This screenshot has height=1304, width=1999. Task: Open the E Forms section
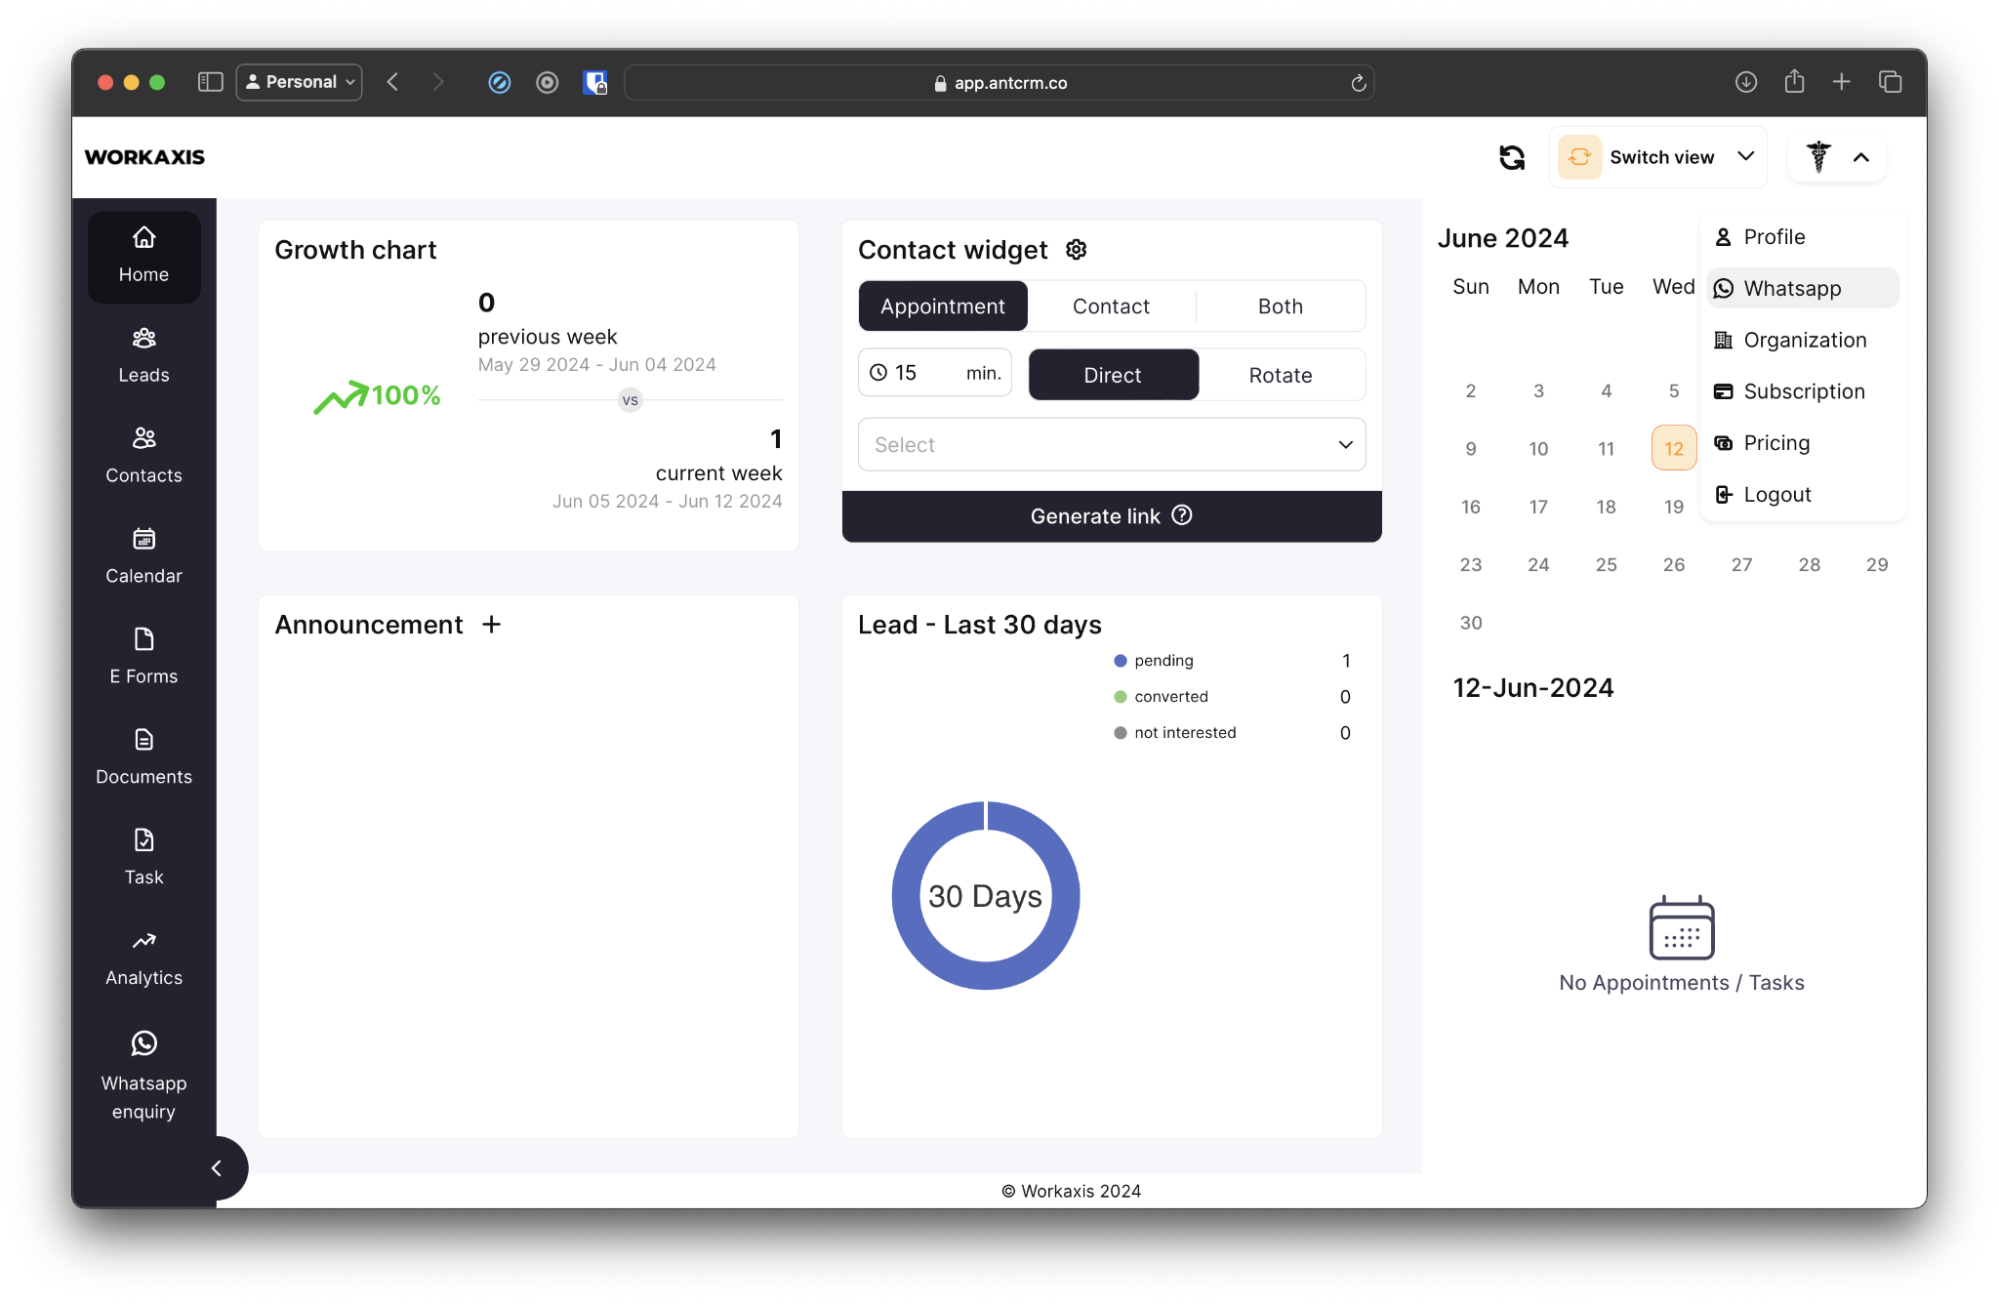[x=143, y=655]
